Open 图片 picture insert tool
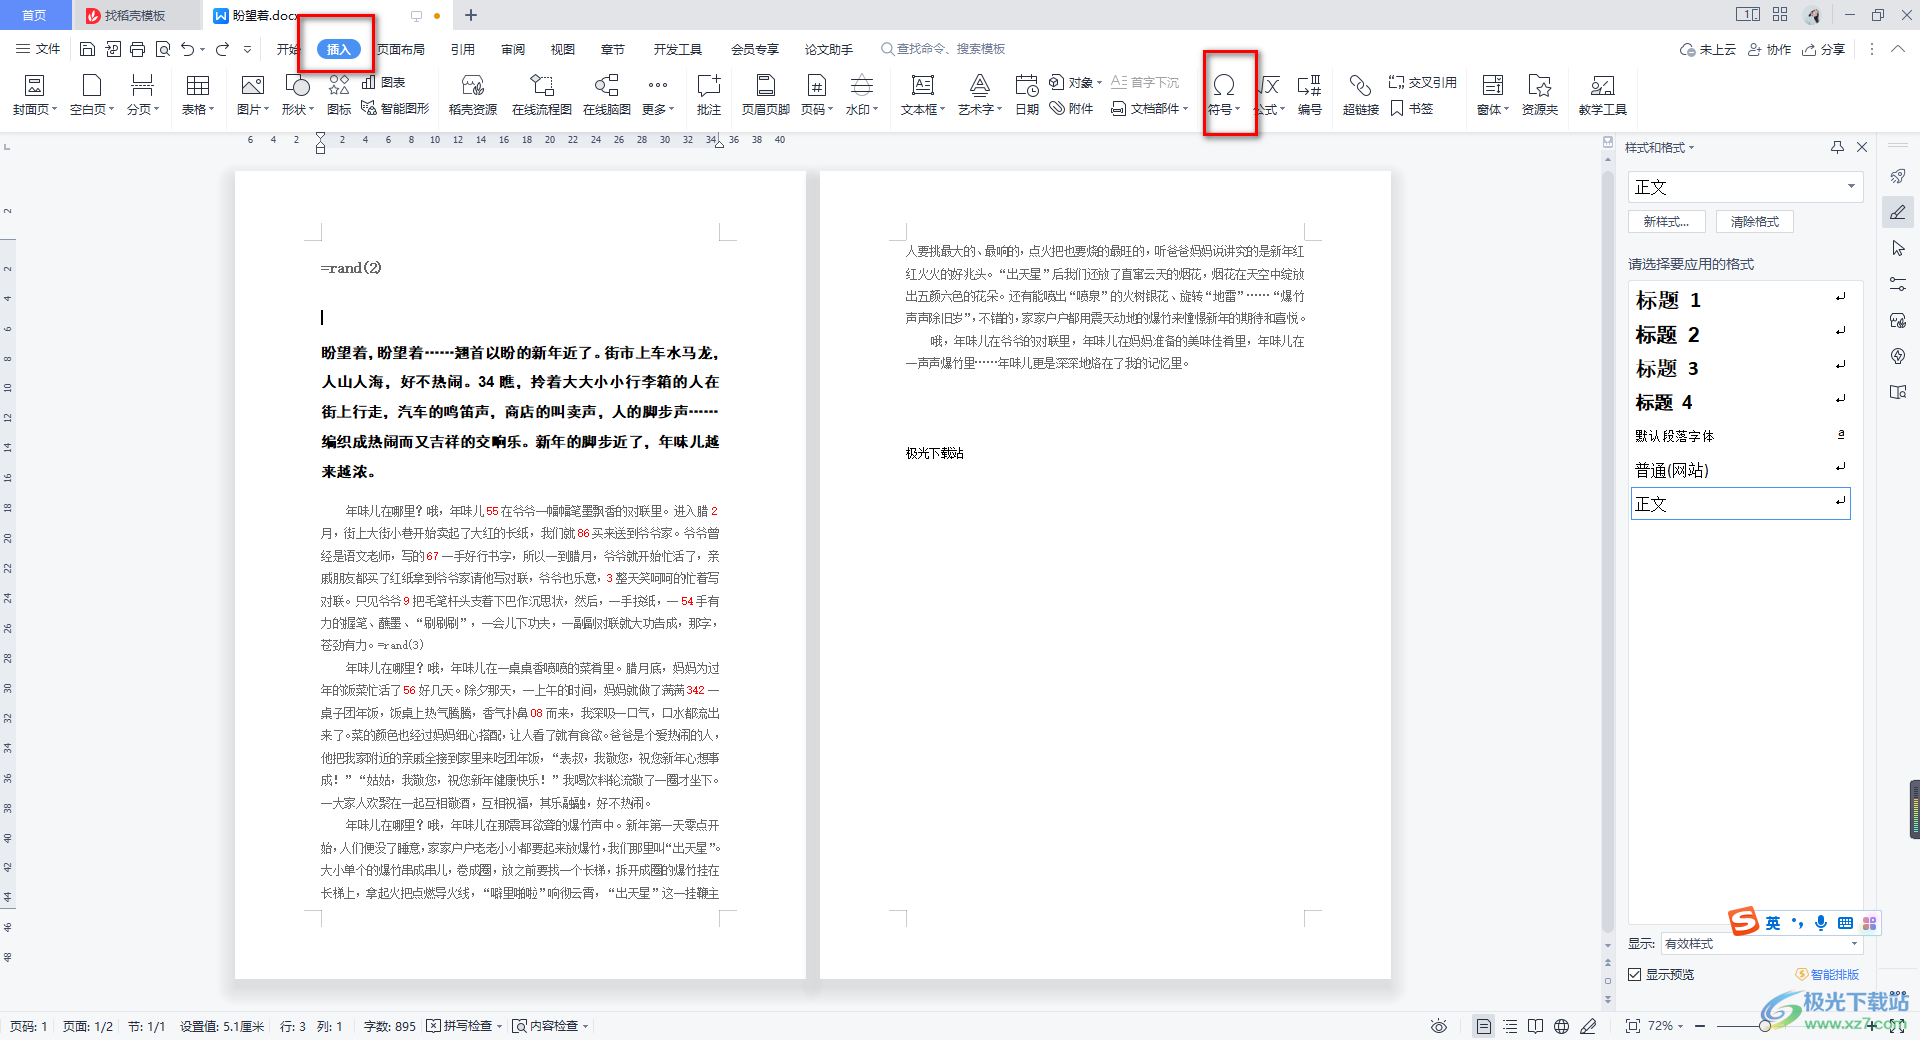 [253, 95]
